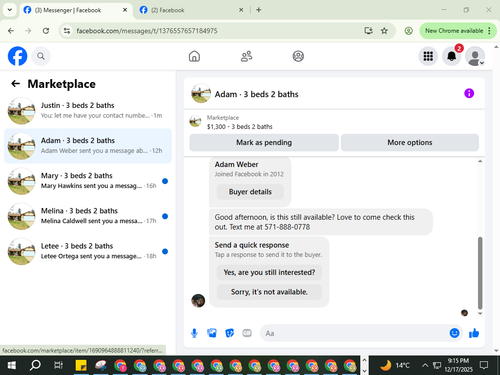Open the account avatar menu
Viewport: 500px width, 375px height.
click(475, 56)
